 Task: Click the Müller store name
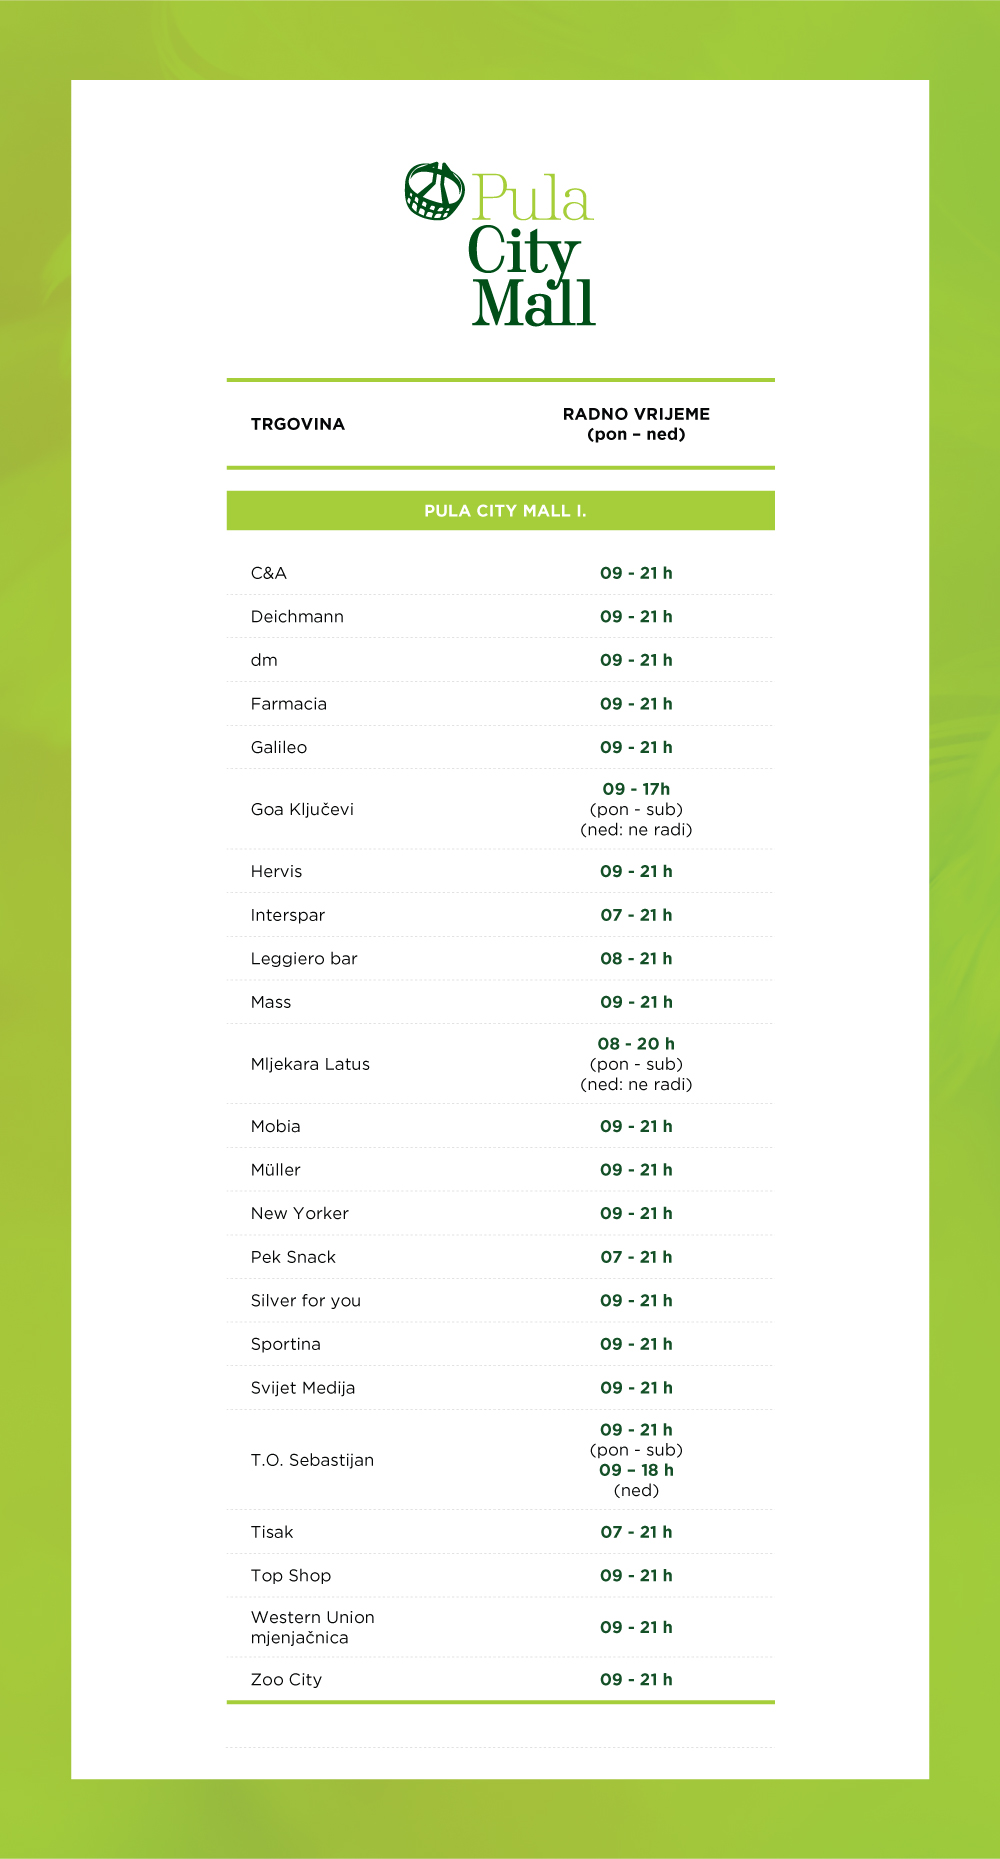pyautogui.click(x=276, y=1170)
